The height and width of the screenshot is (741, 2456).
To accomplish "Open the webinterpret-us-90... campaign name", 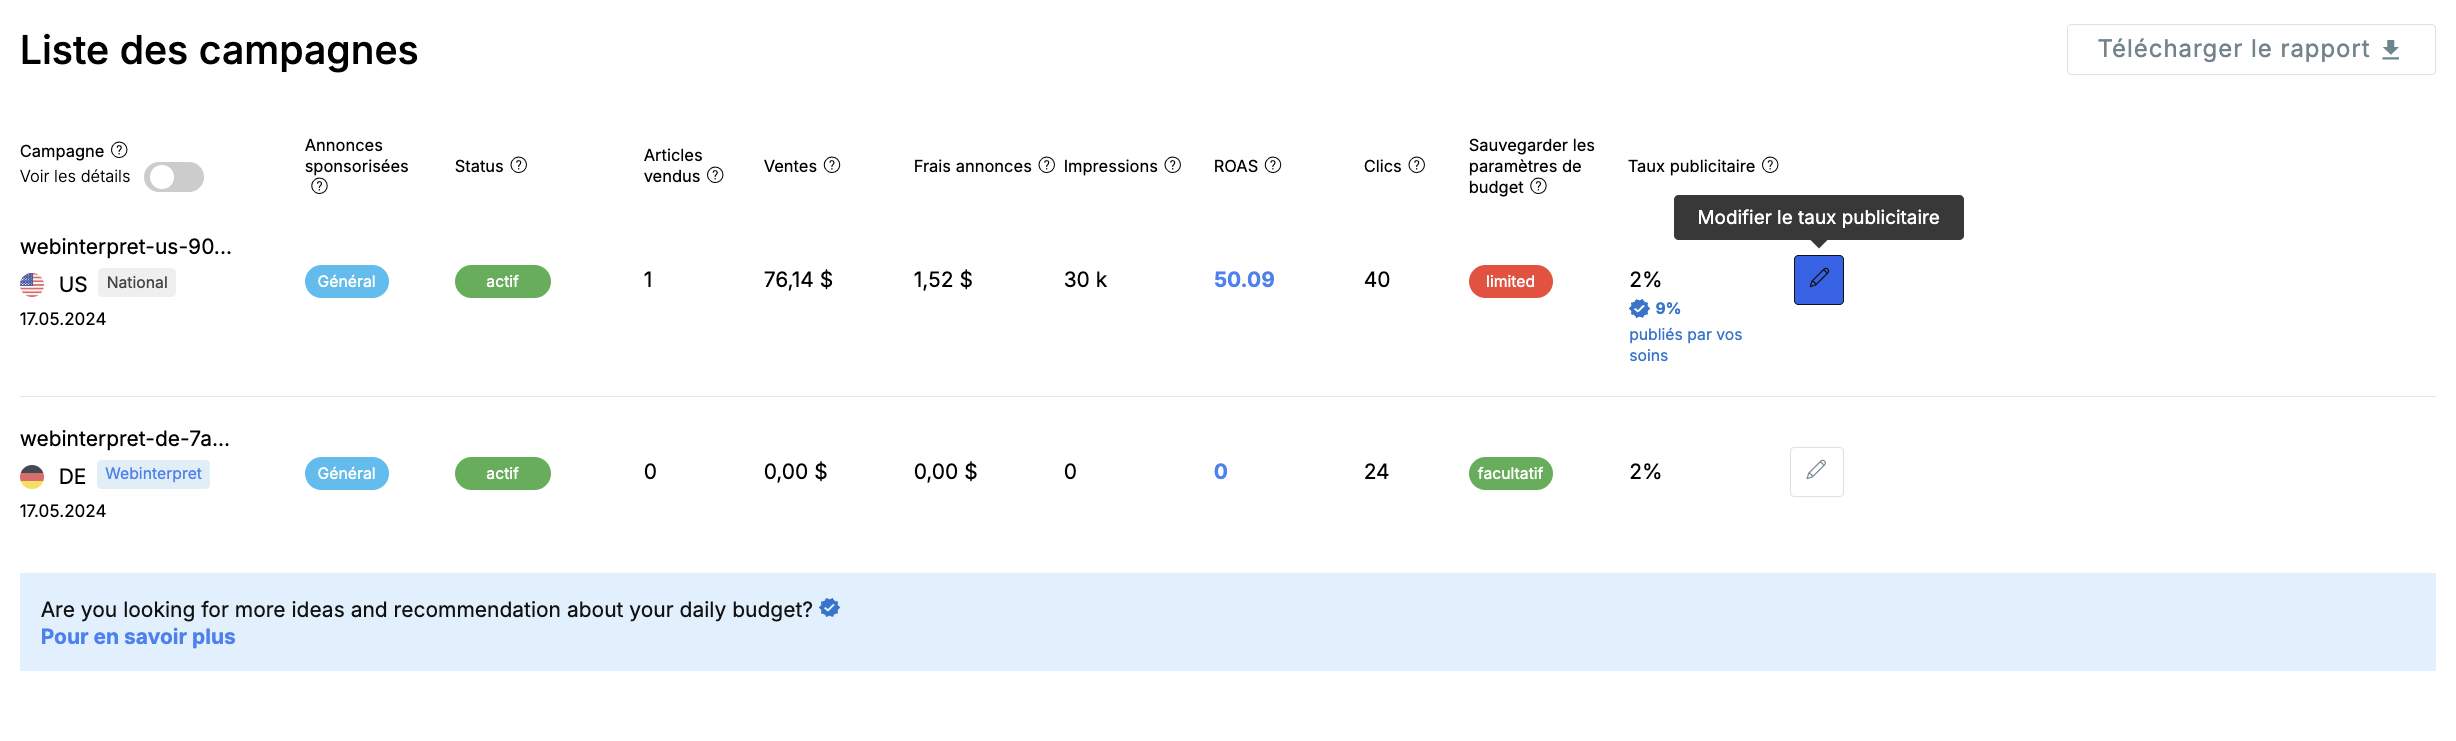I will point(126,247).
